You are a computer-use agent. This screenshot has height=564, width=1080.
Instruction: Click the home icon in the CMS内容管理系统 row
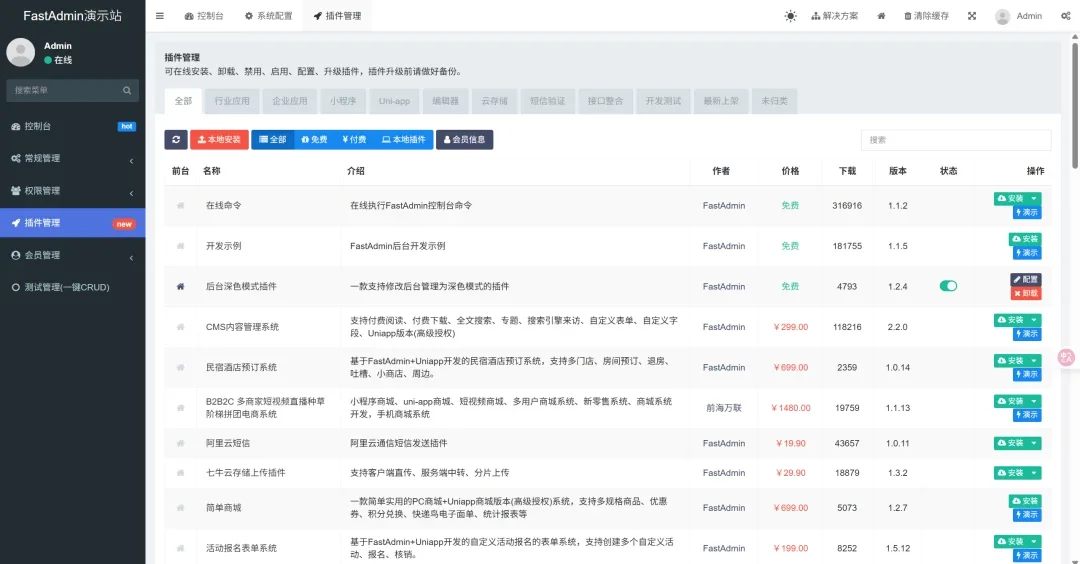pos(180,327)
